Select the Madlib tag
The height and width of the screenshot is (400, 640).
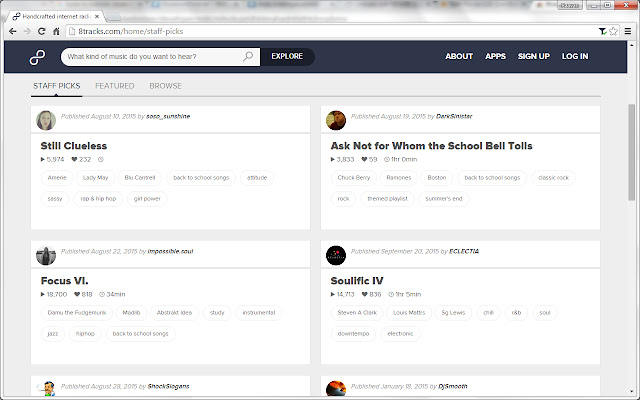tap(131, 313)
